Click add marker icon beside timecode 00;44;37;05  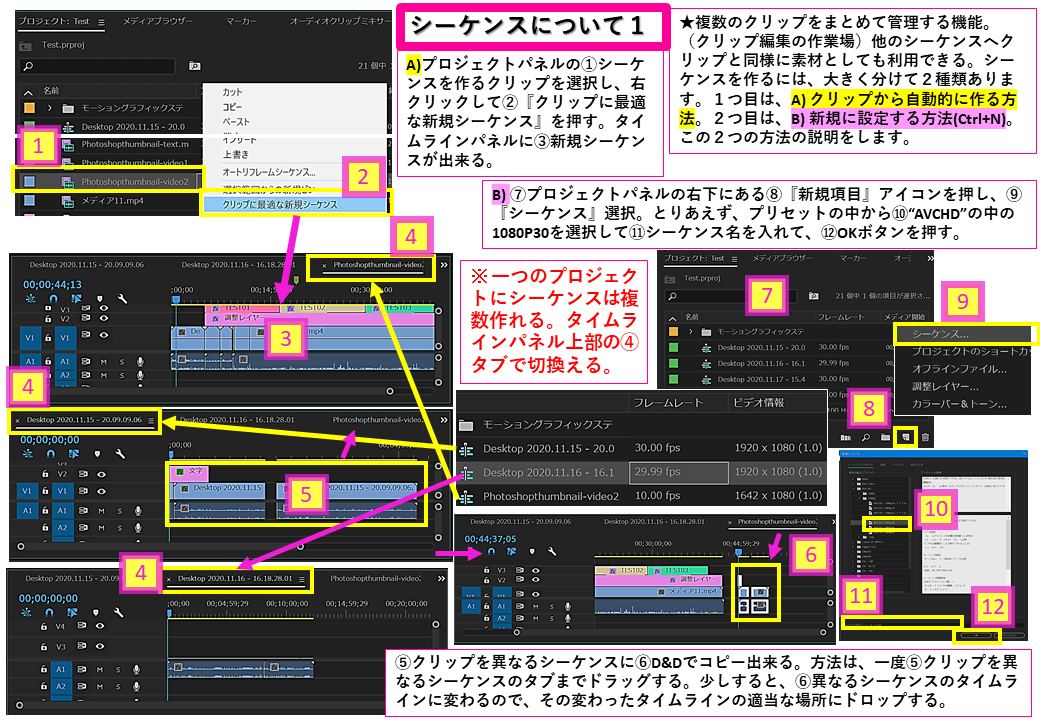(x=532, y=551)
